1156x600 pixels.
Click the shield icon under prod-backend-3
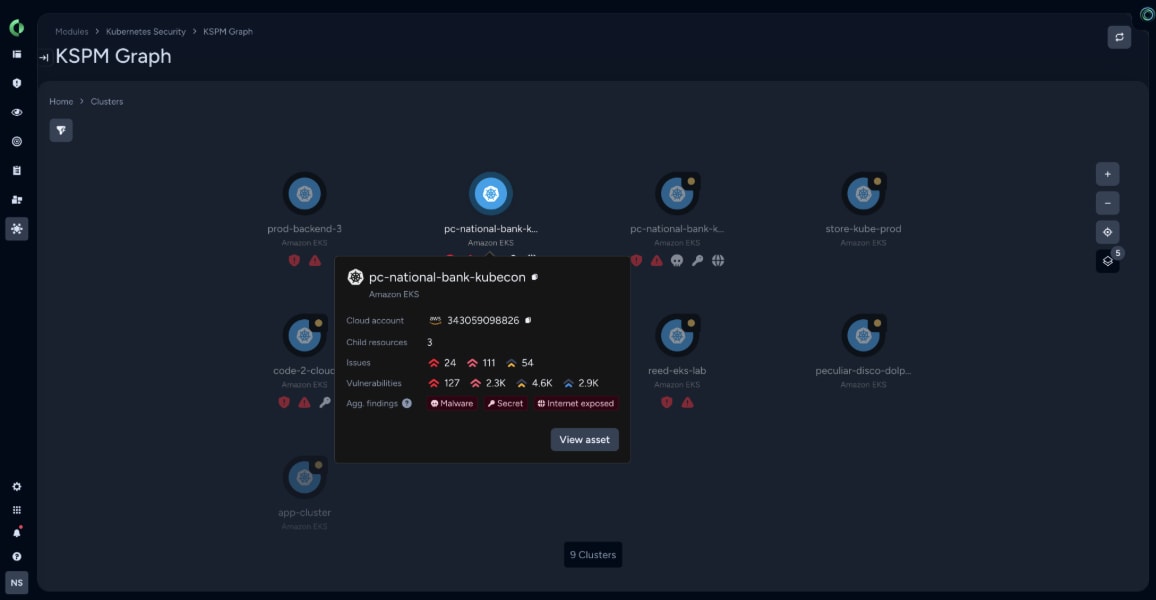point(294,260)
